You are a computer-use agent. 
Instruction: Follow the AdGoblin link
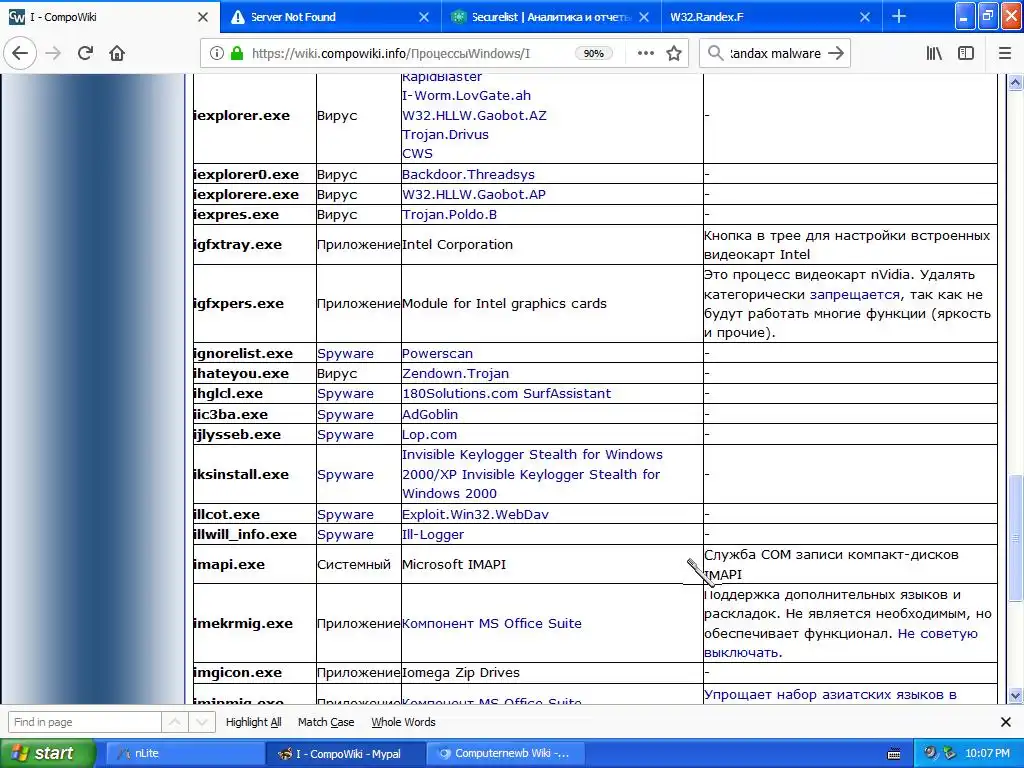[x=430, y=415]
